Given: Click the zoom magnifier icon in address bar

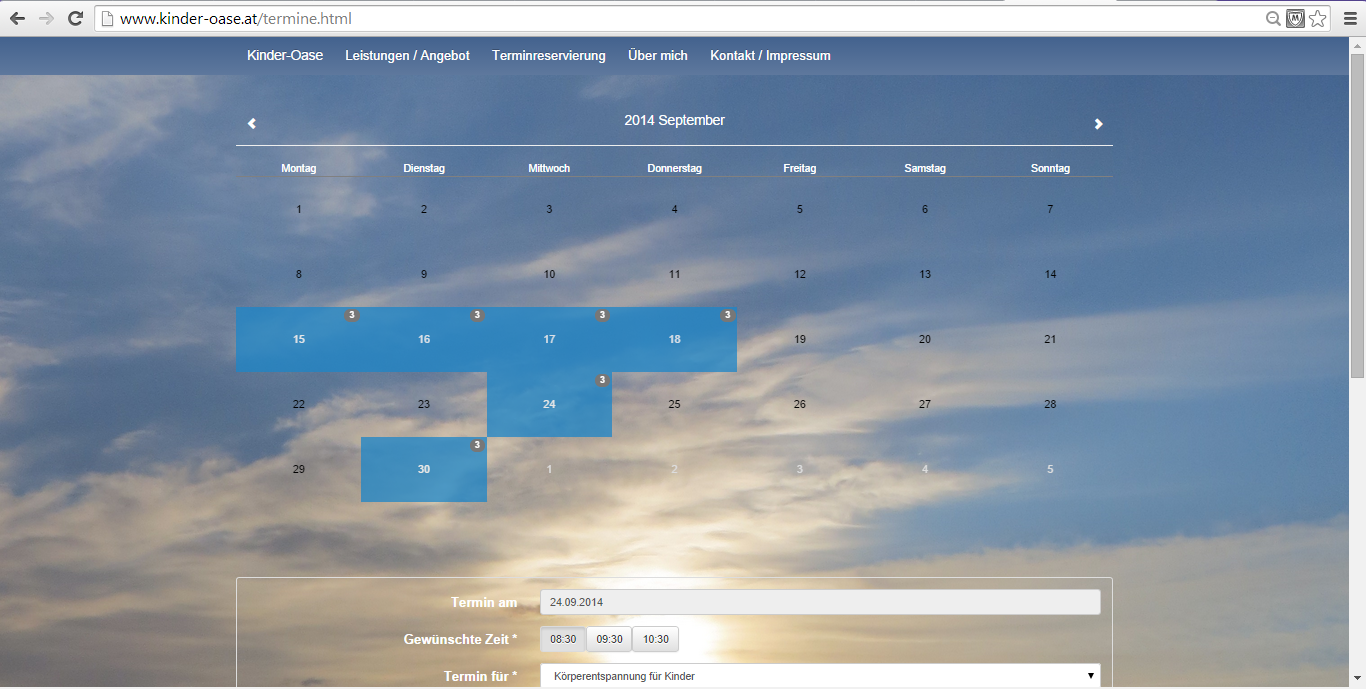Looking at the screenshot, I should click(x=1273, y=18).
